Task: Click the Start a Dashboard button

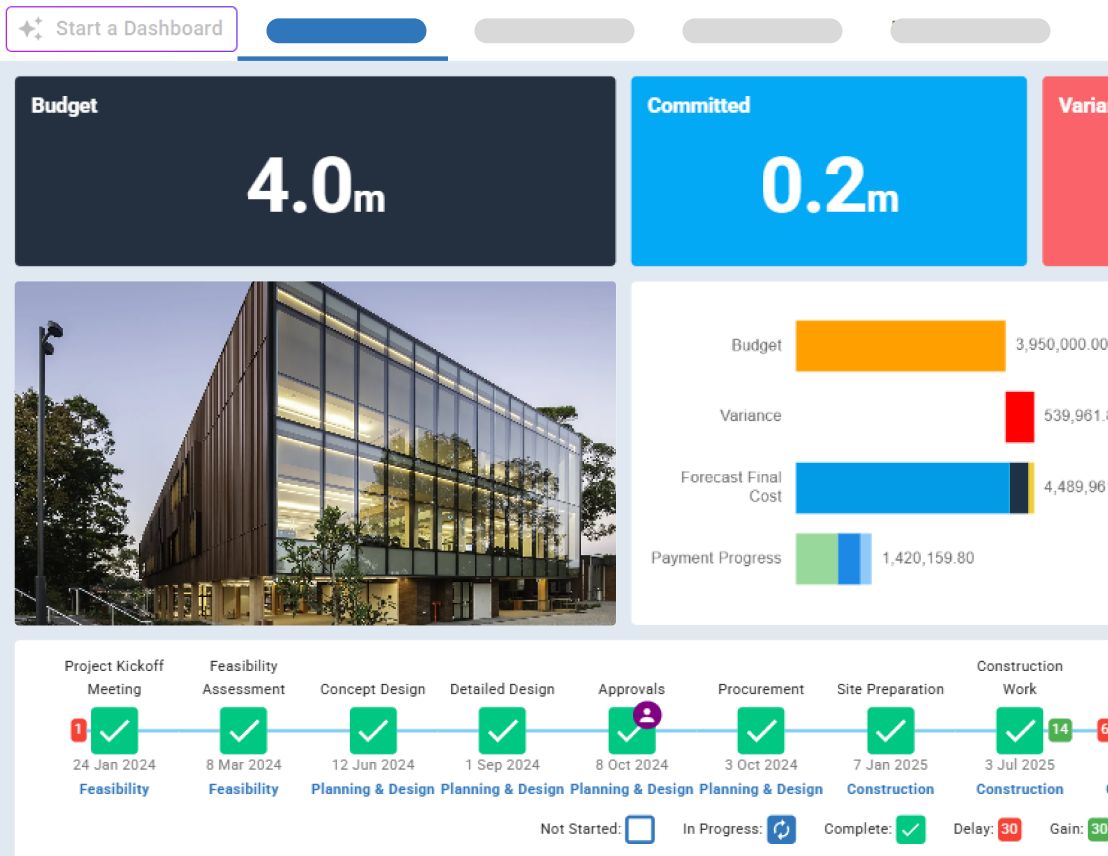Action: [121, 29]
